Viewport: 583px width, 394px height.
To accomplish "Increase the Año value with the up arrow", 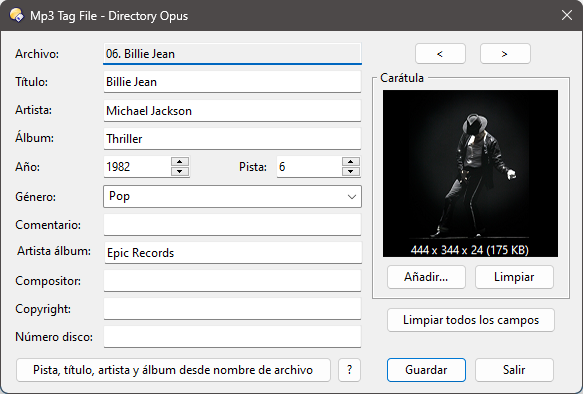I will (180, 162).
